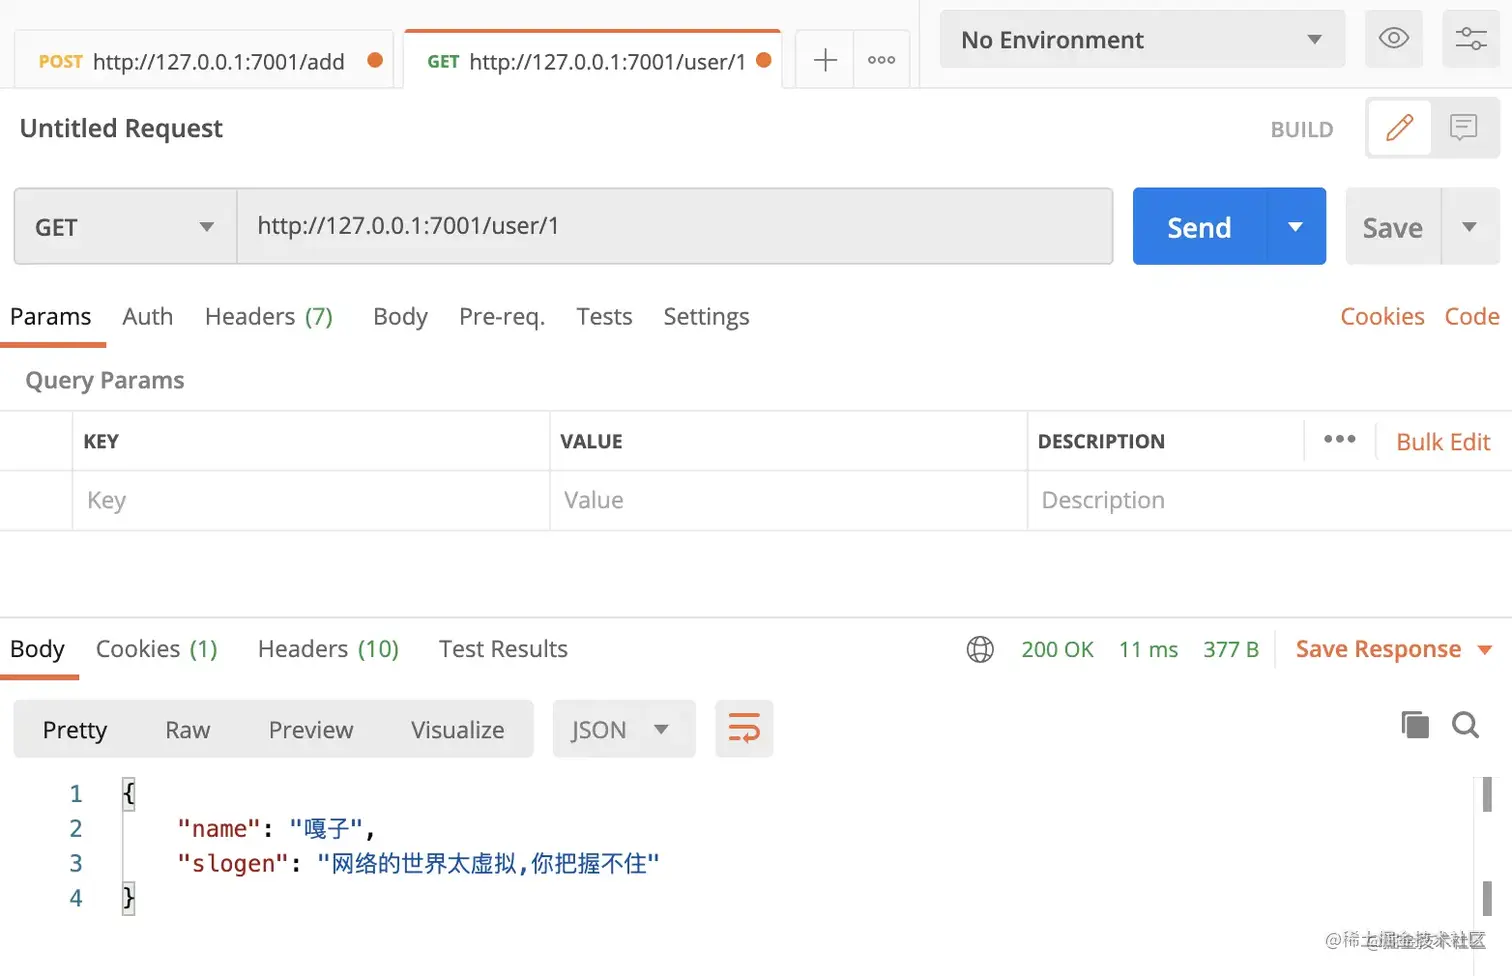Expand the Save button dropdown arrow

[1470, 227]
